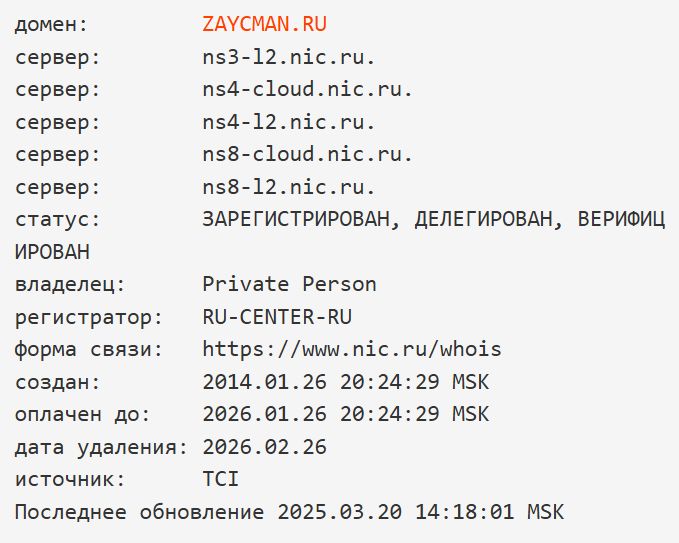The height and width of the screenshot is (543, 679).
Task: Click the owner value Private Person
Action: (x=289, y=284)
